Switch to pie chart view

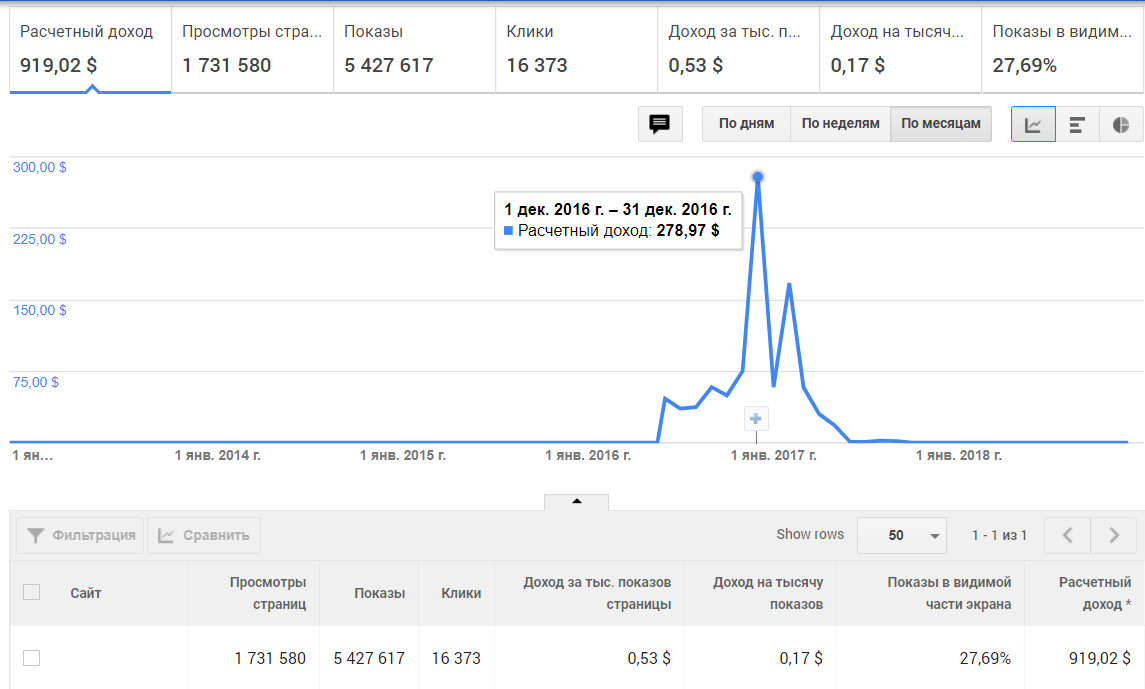tap(1121, 124)
